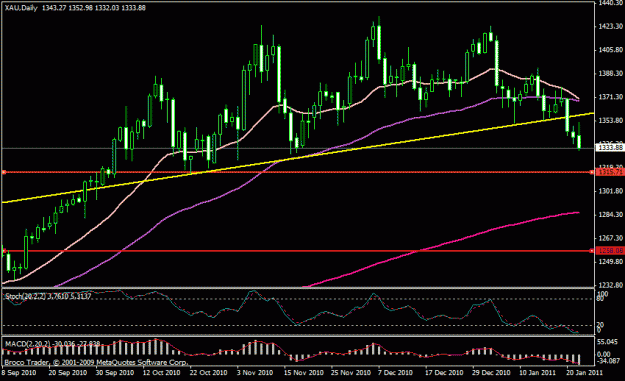Click the red 1315.71 price level tag
This screenshot has width=625, height=381.
coord(609,172)
